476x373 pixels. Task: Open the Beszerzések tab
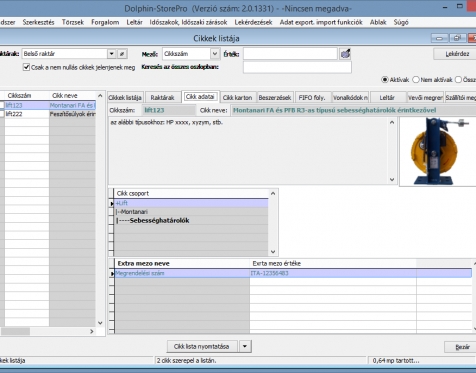click(275, 97)
